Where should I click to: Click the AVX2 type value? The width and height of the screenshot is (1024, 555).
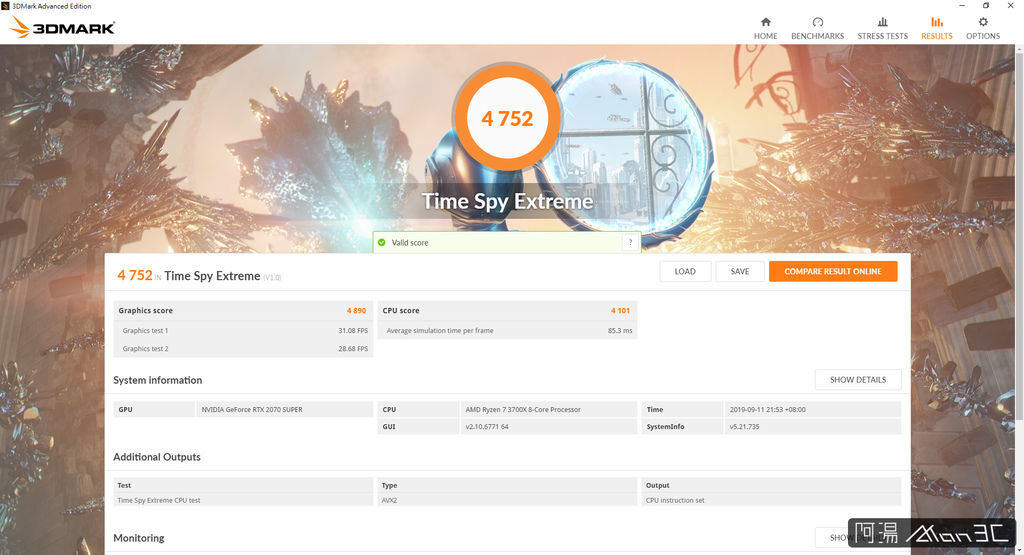pos(389,500)
